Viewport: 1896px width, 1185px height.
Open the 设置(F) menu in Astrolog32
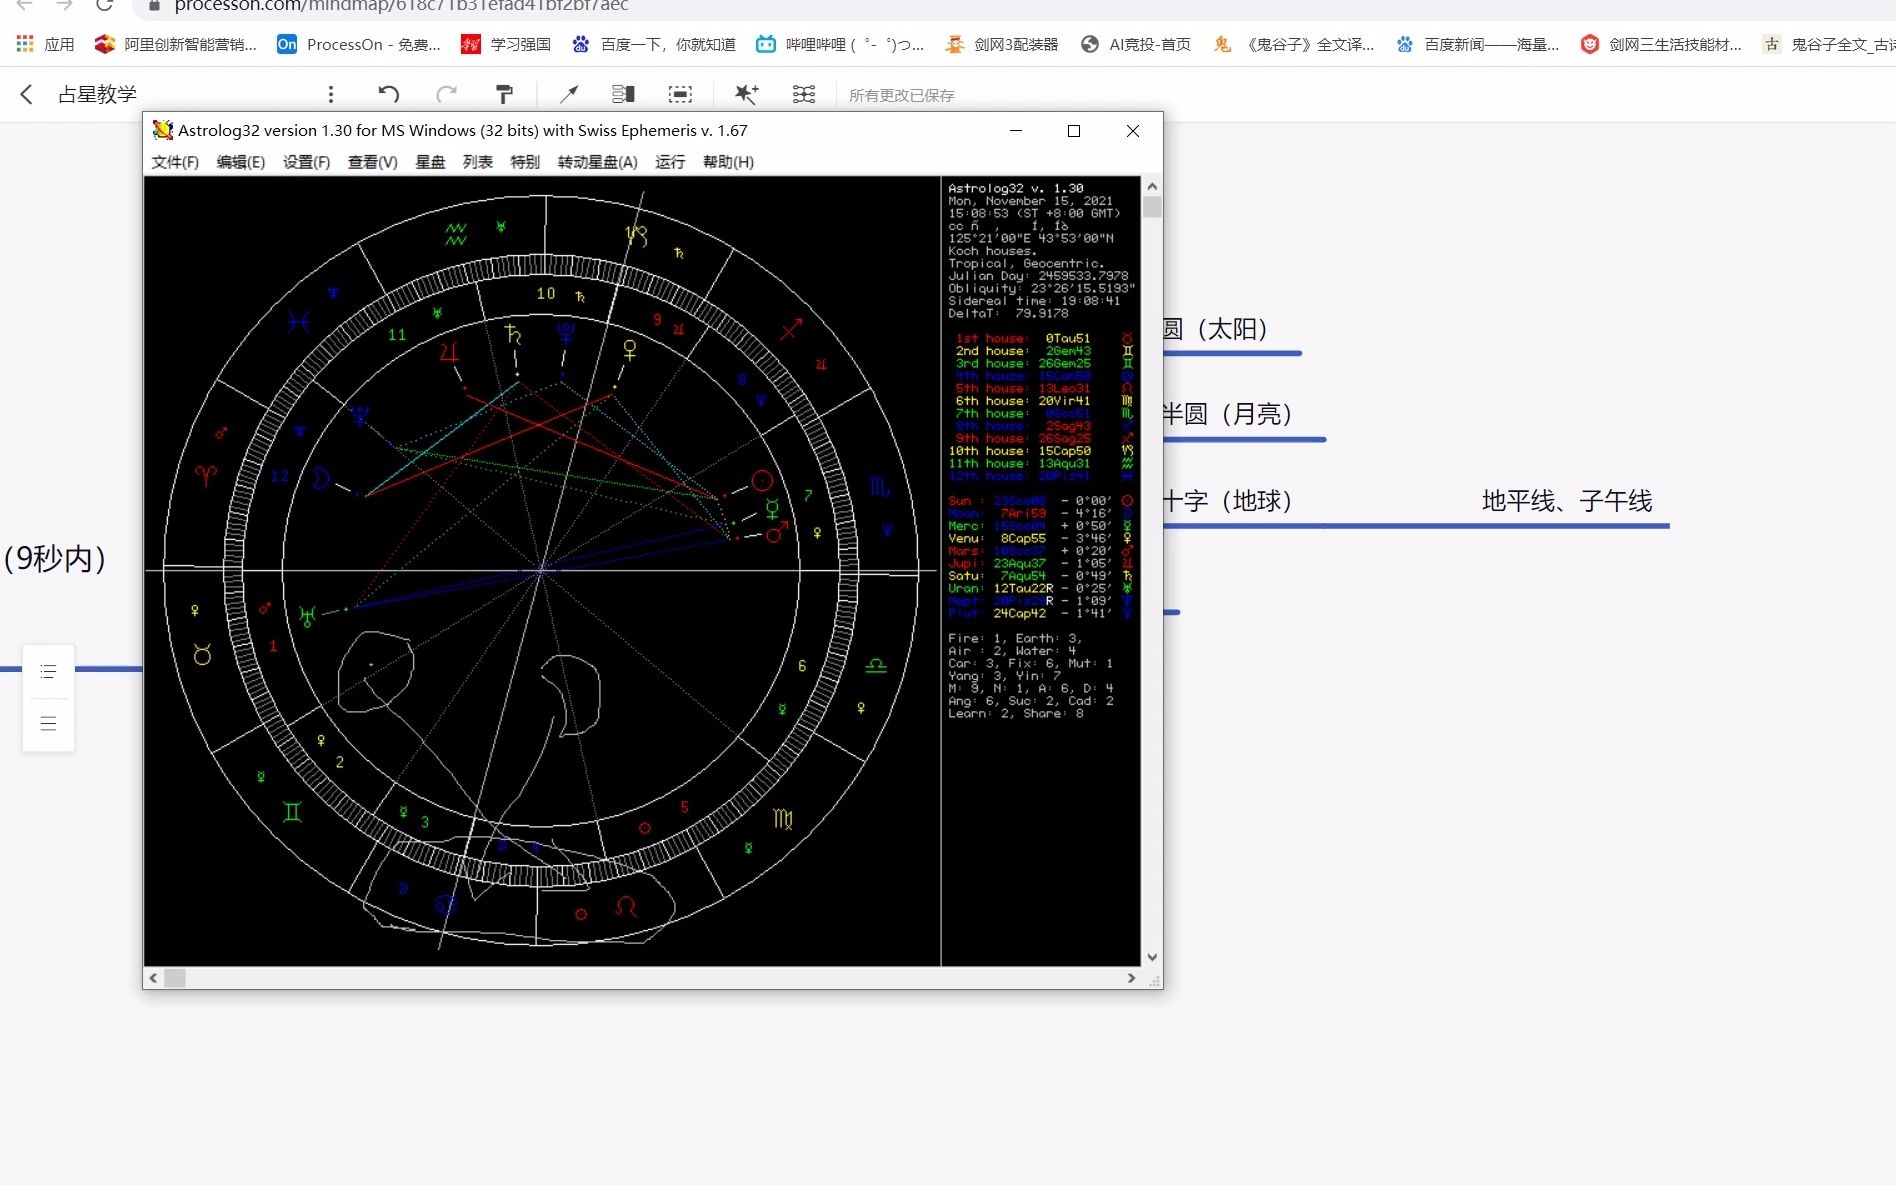307,162
